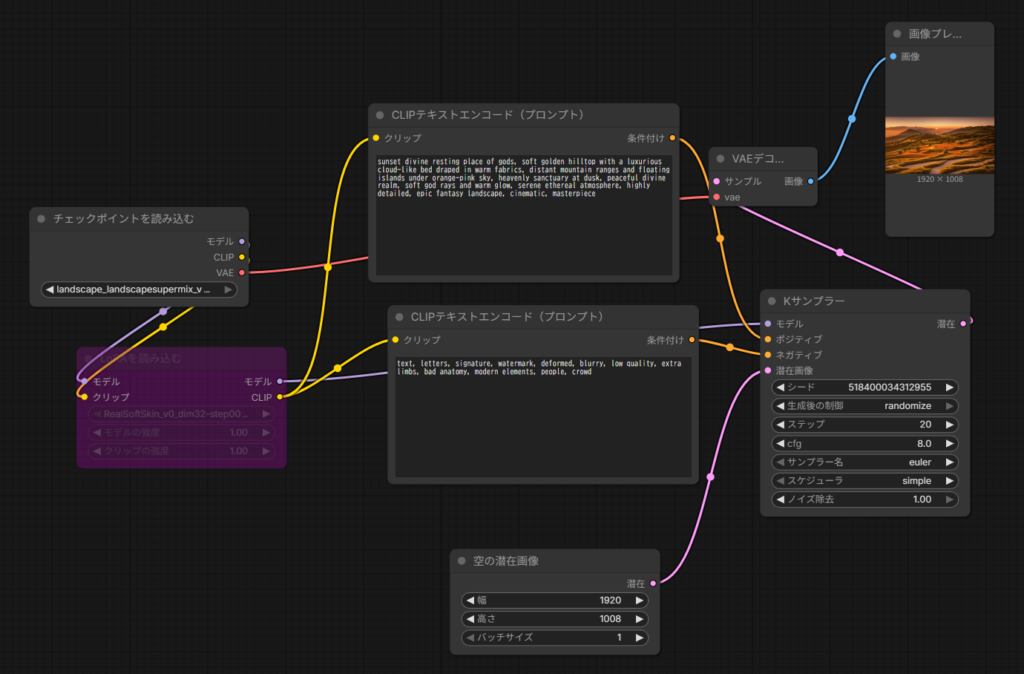This screenshot has height=674, width=1024.
Task: Click the generated landscape preview thumbnail
Action: [x=939, y=146]
